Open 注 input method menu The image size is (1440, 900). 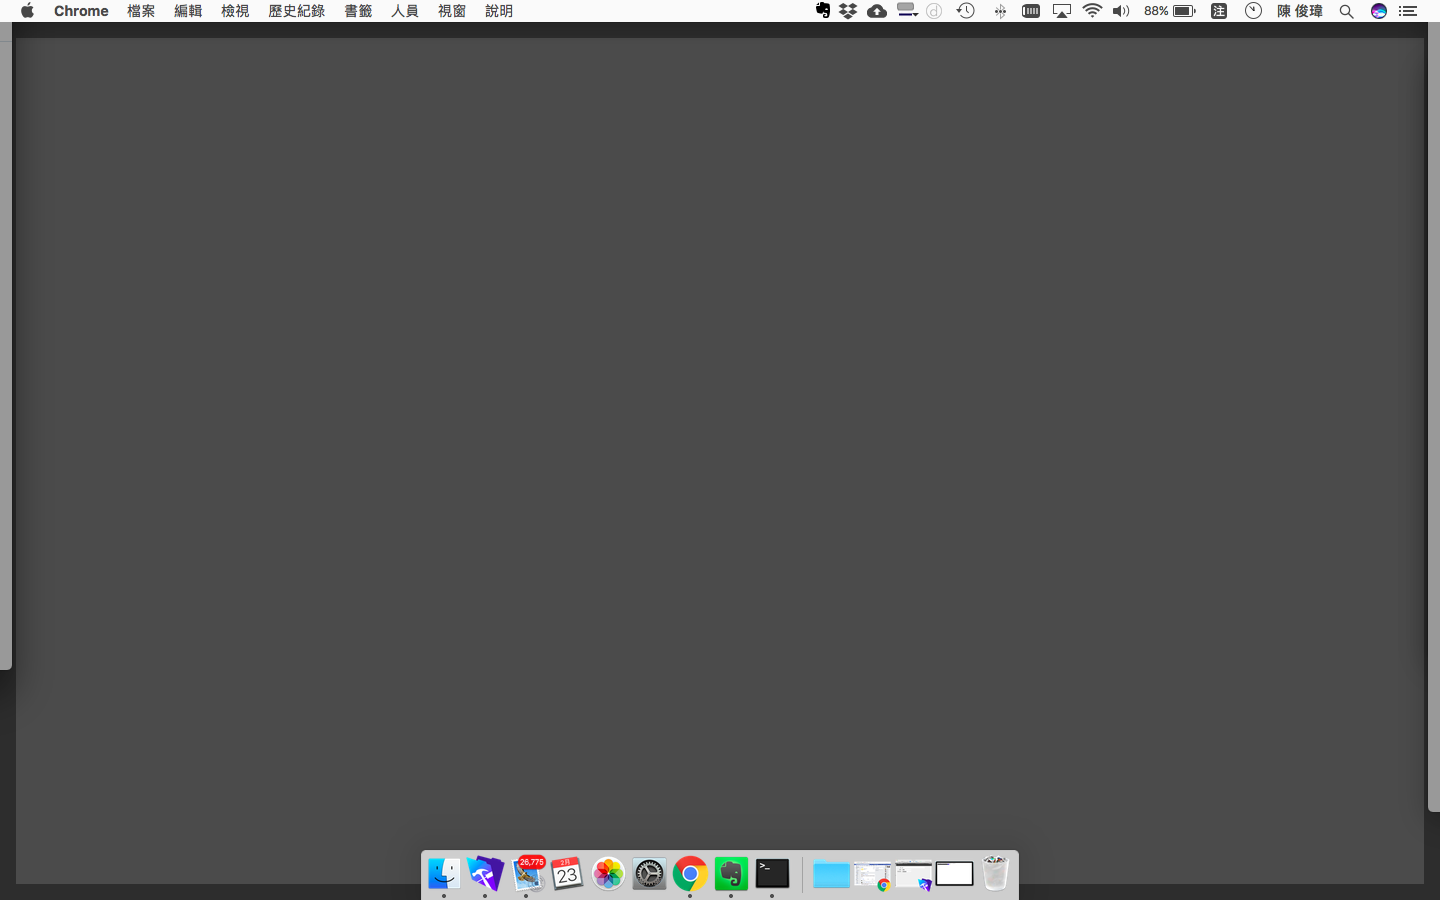[x=1219, y=11]
